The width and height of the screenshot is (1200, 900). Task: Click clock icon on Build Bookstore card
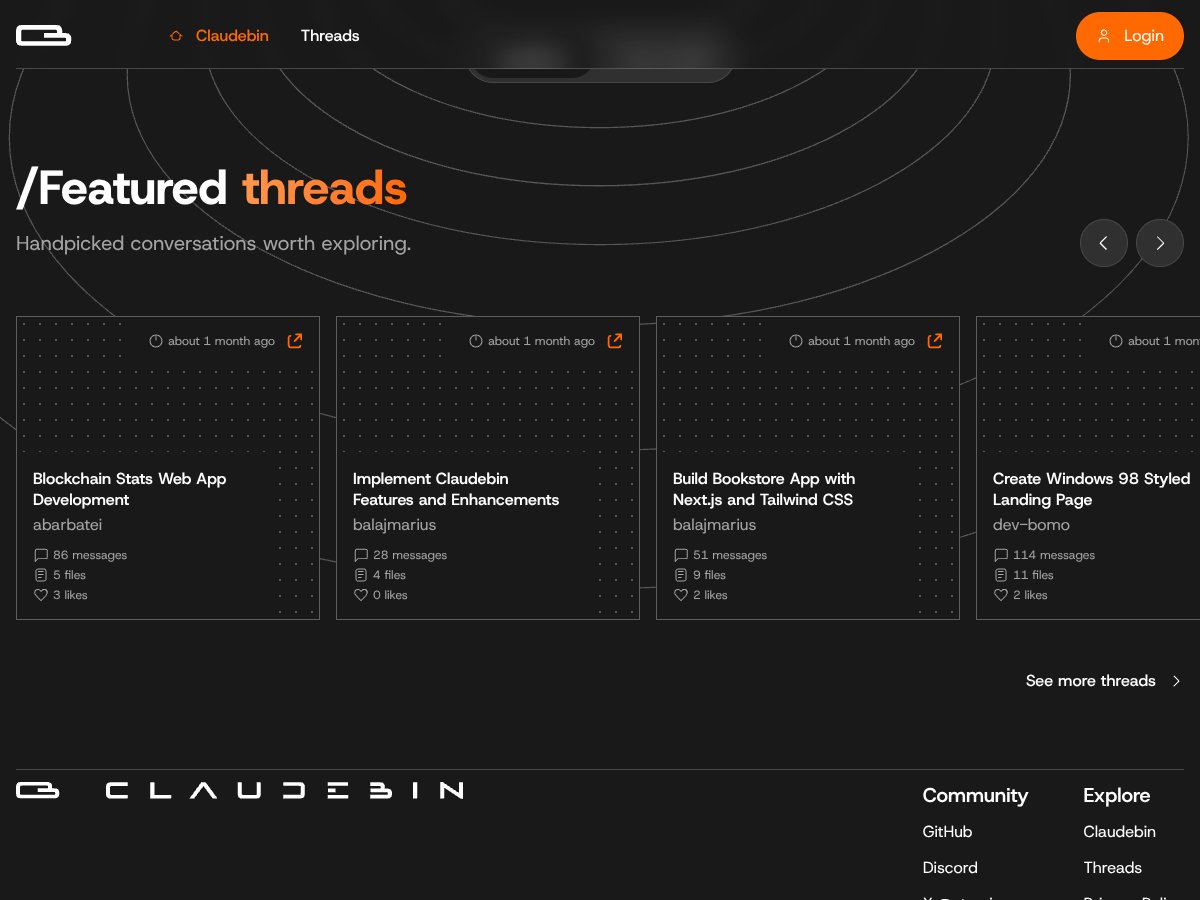(x=796, y=341)
